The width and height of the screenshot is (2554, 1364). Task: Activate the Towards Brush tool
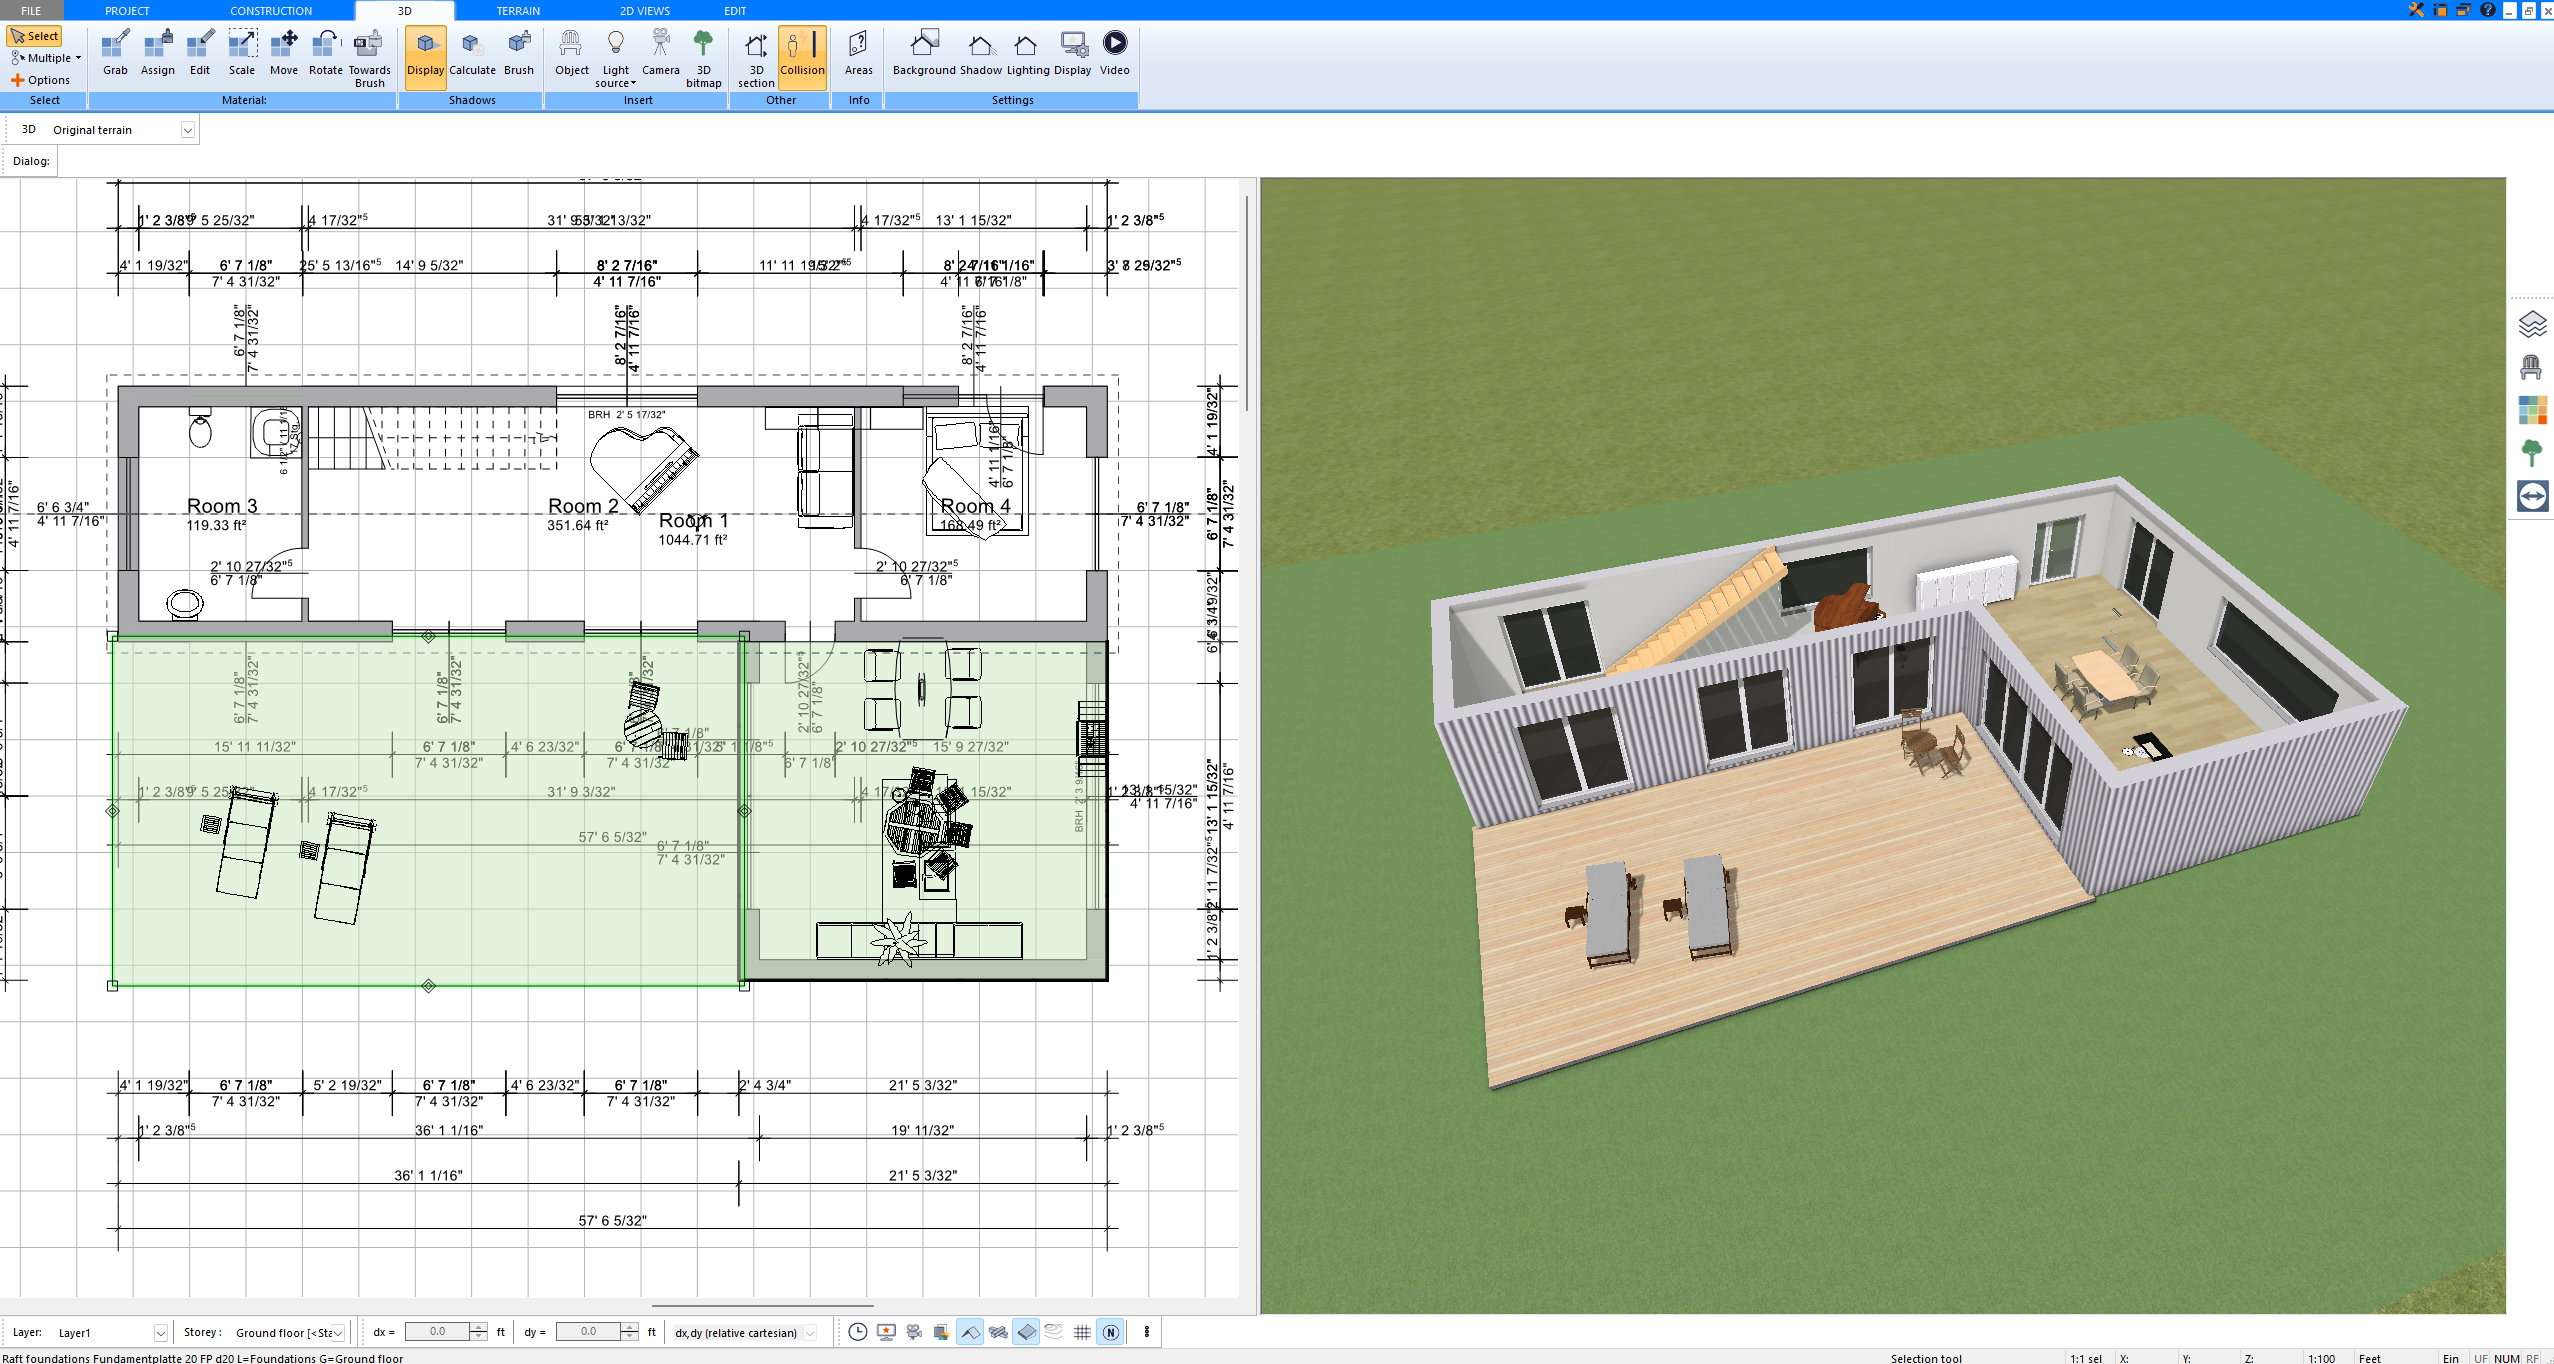click(369, 59)
